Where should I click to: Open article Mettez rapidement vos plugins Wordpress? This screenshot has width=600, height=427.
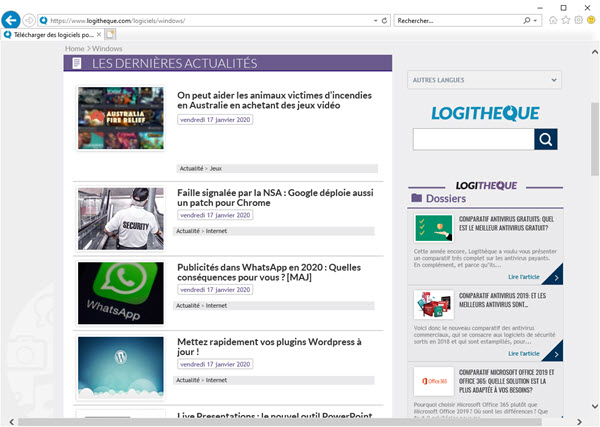[x=269, y=347]
